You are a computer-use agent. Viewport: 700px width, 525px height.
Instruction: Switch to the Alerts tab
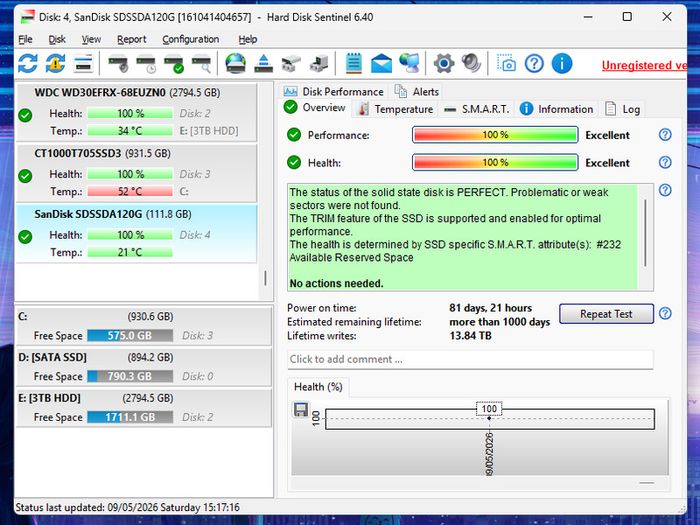(x=417, y=92)
